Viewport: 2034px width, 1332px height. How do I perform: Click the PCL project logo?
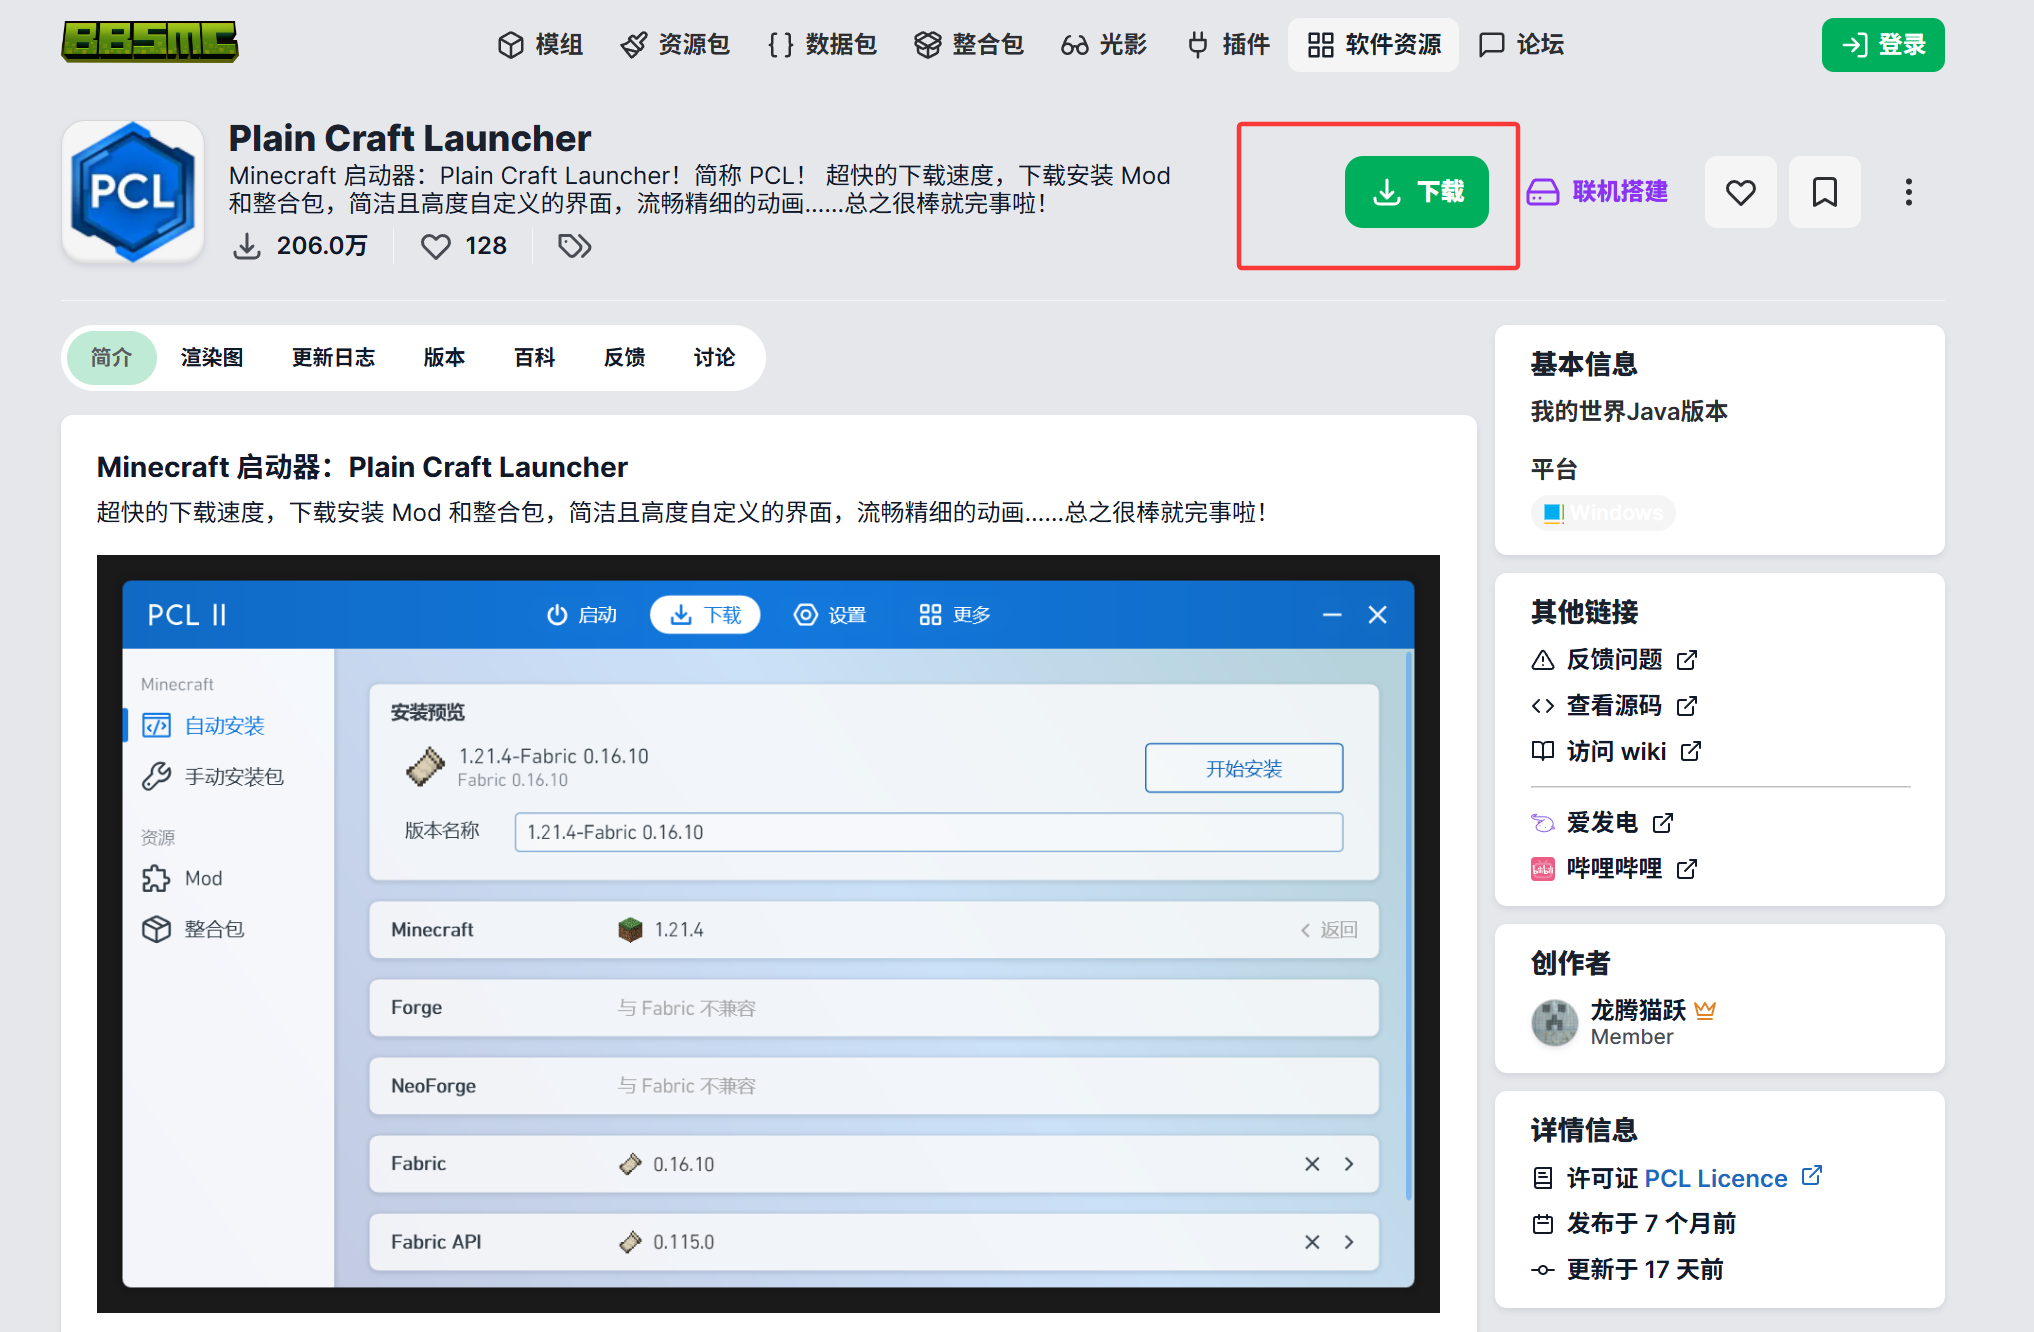coord(133,192)
